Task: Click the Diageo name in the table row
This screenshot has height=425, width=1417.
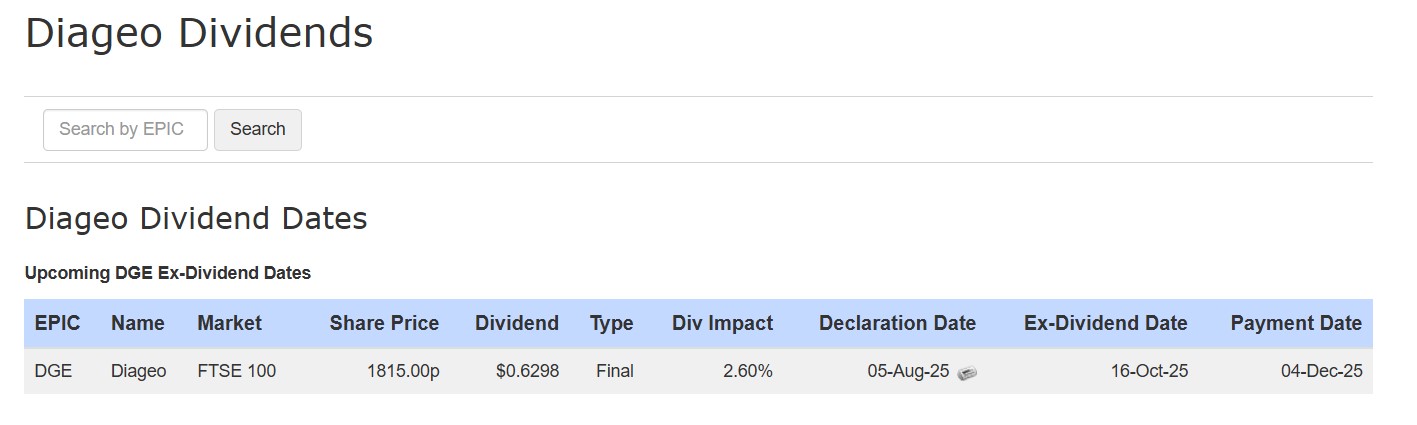Action: pos(138,371)
